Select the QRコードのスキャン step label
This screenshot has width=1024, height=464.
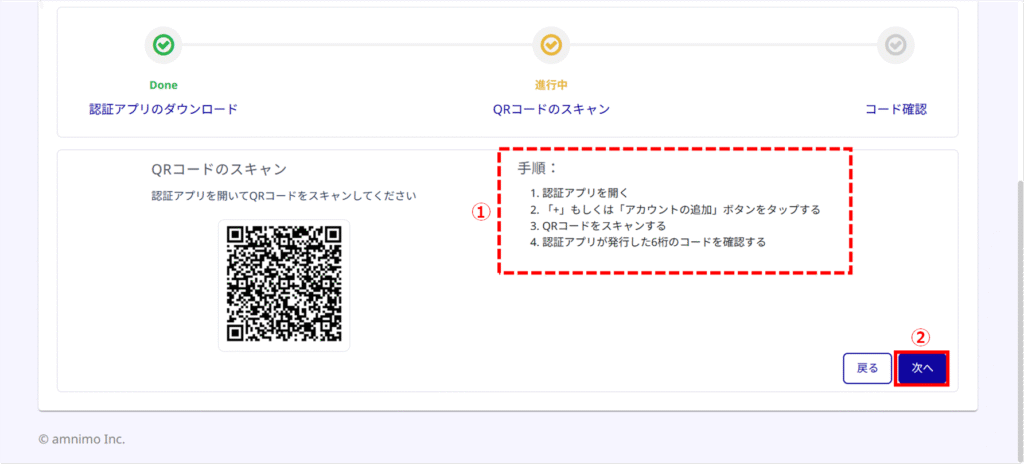click(x=551, y=109)
